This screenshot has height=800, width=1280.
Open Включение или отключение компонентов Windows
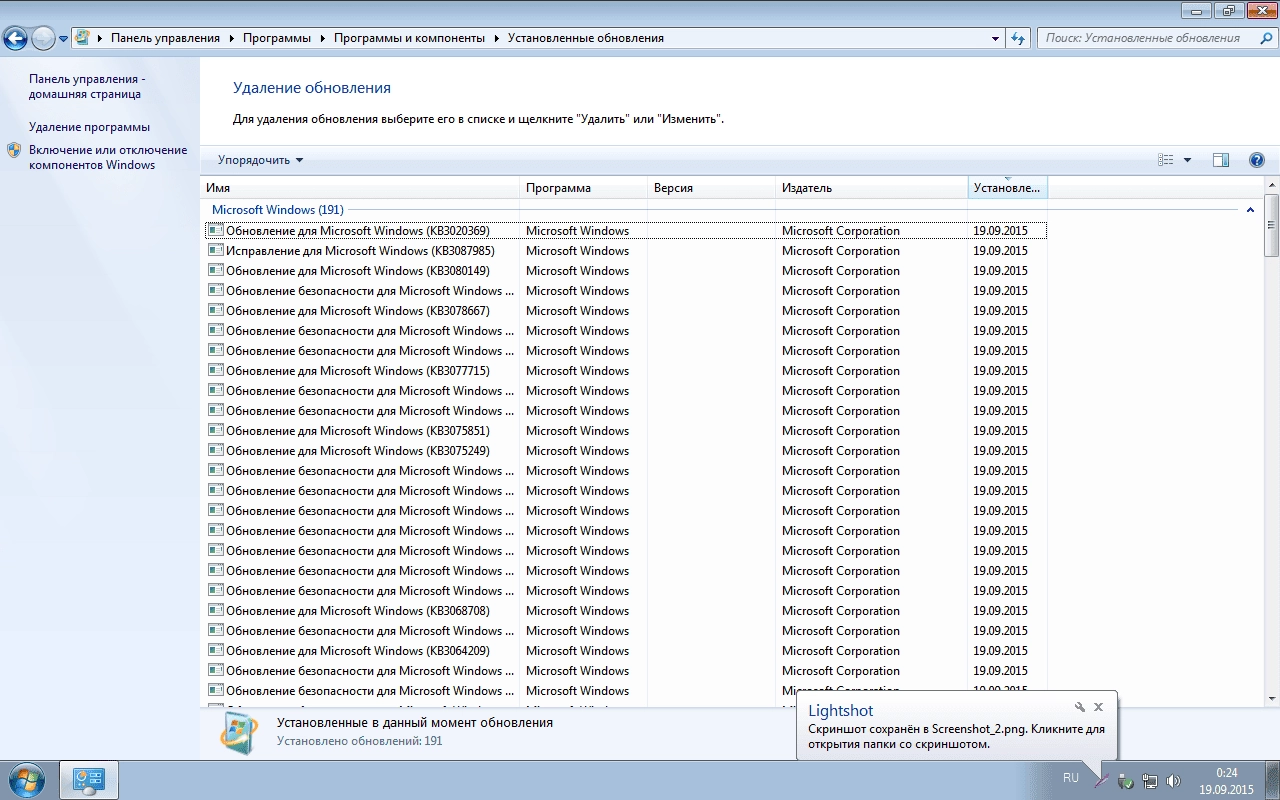tap(108, 157)
